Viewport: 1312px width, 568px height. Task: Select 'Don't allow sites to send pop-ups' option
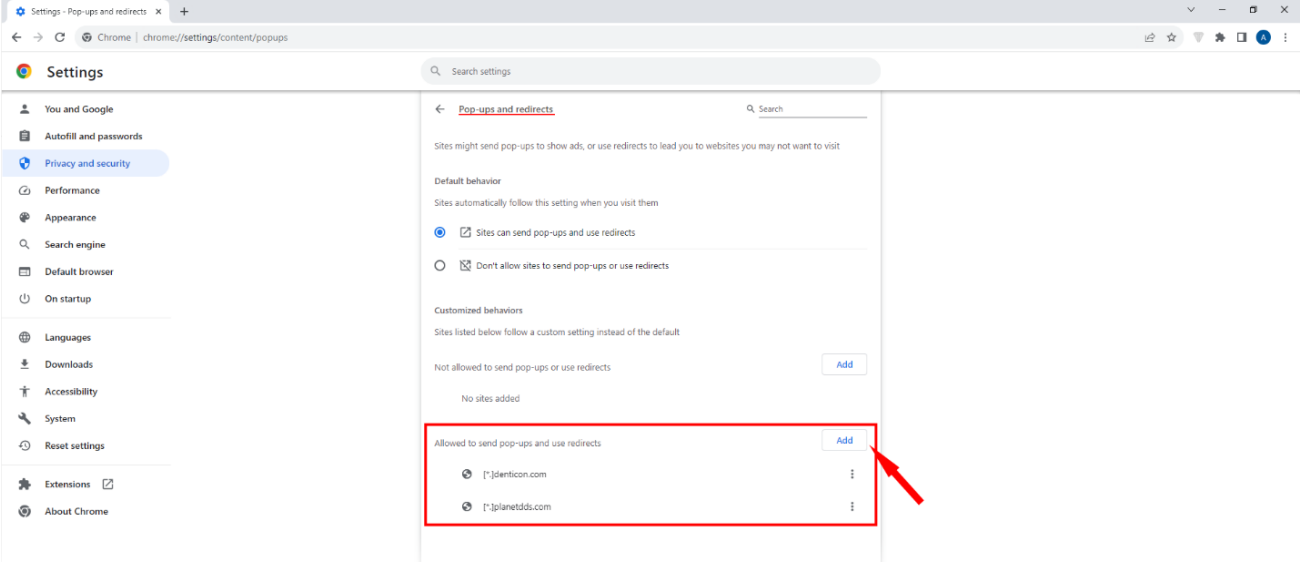click(440, 266)
